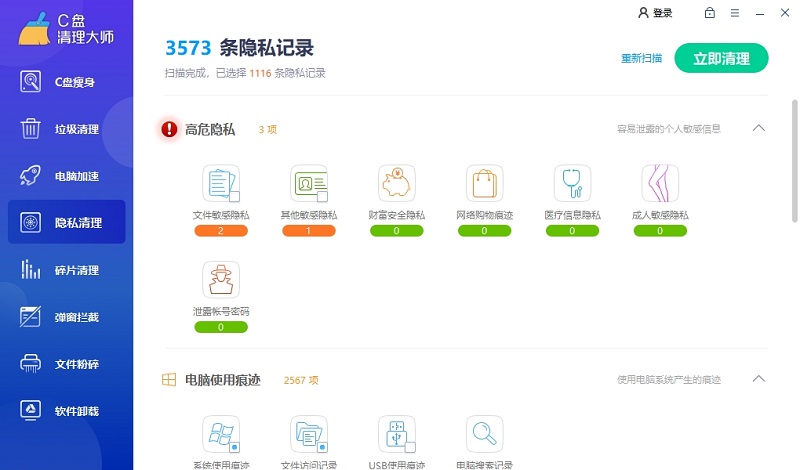
Task: Tick the checkbox on 文件敏感隐私
Action: coord(234,196)
